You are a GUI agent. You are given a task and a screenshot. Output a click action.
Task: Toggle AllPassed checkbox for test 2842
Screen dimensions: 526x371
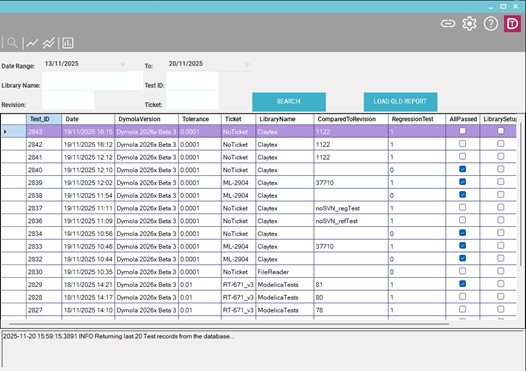463,144
